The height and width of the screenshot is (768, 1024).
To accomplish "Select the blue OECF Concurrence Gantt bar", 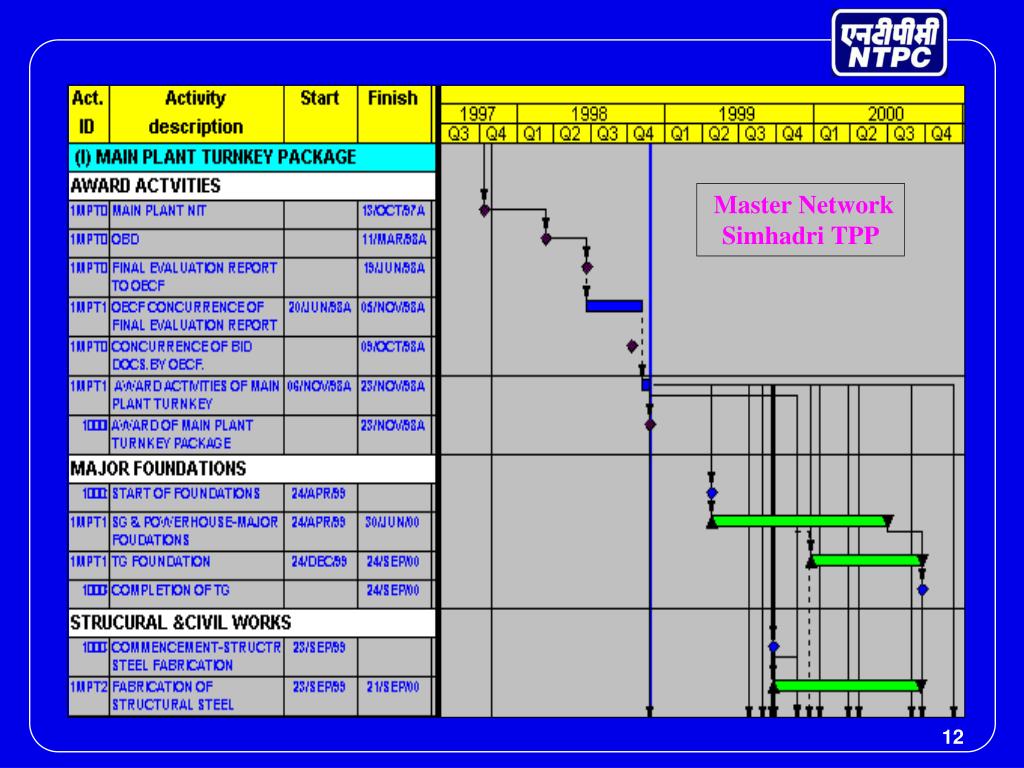I will click(x=614, y=306).
